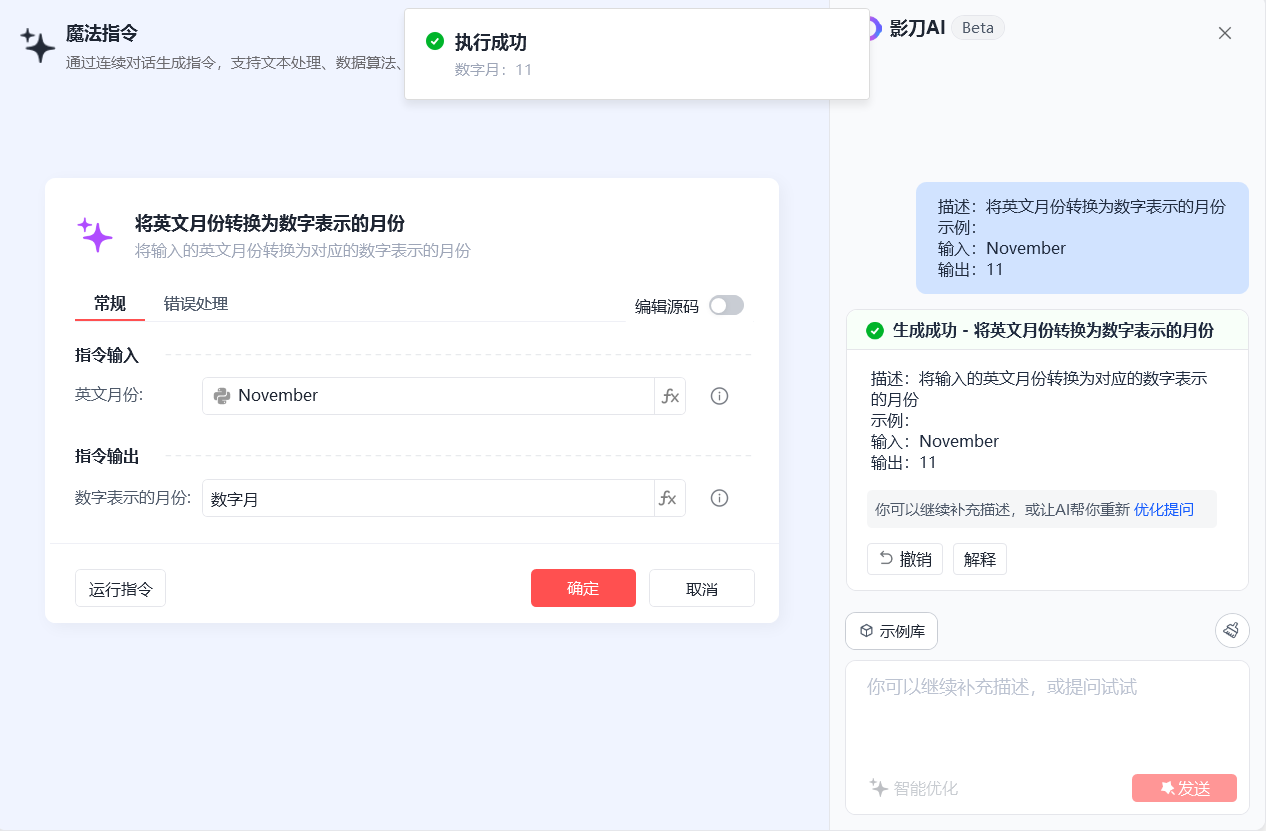The image size is (1266, 831).
Task: Open the 示例库 examples library
Action: [891, 631]
